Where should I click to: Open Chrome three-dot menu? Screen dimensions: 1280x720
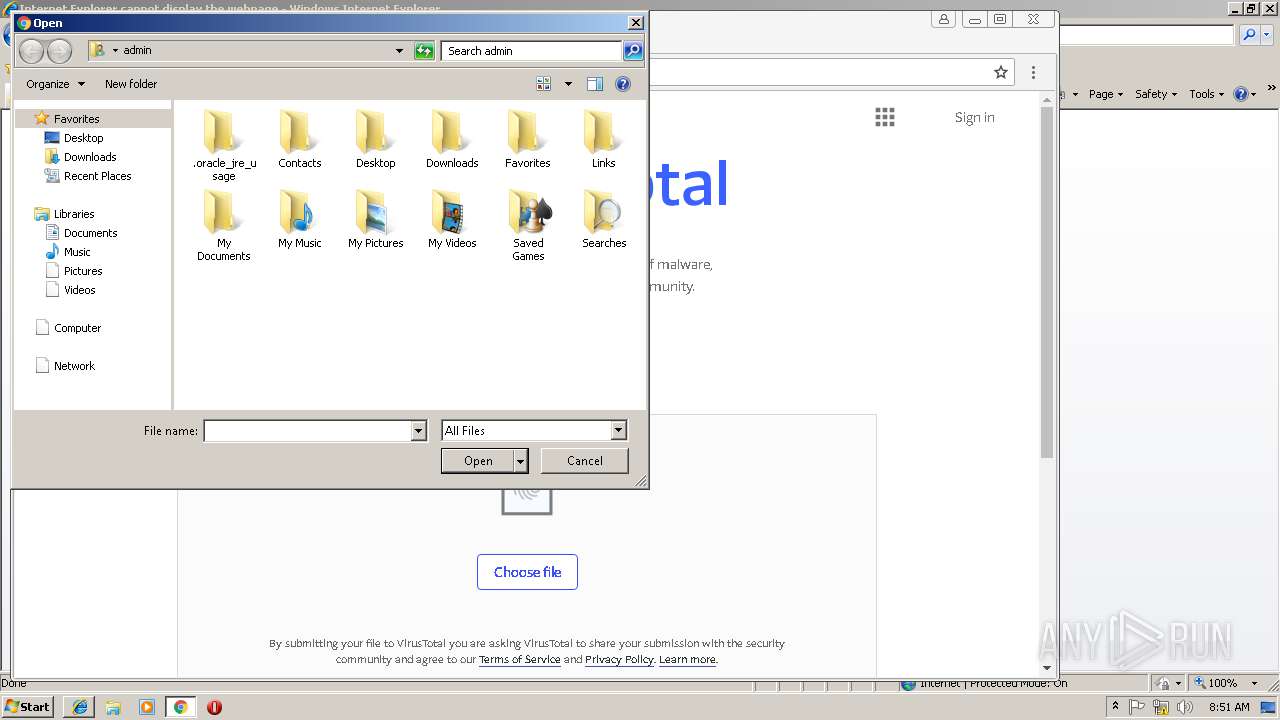coord(1033,72)
